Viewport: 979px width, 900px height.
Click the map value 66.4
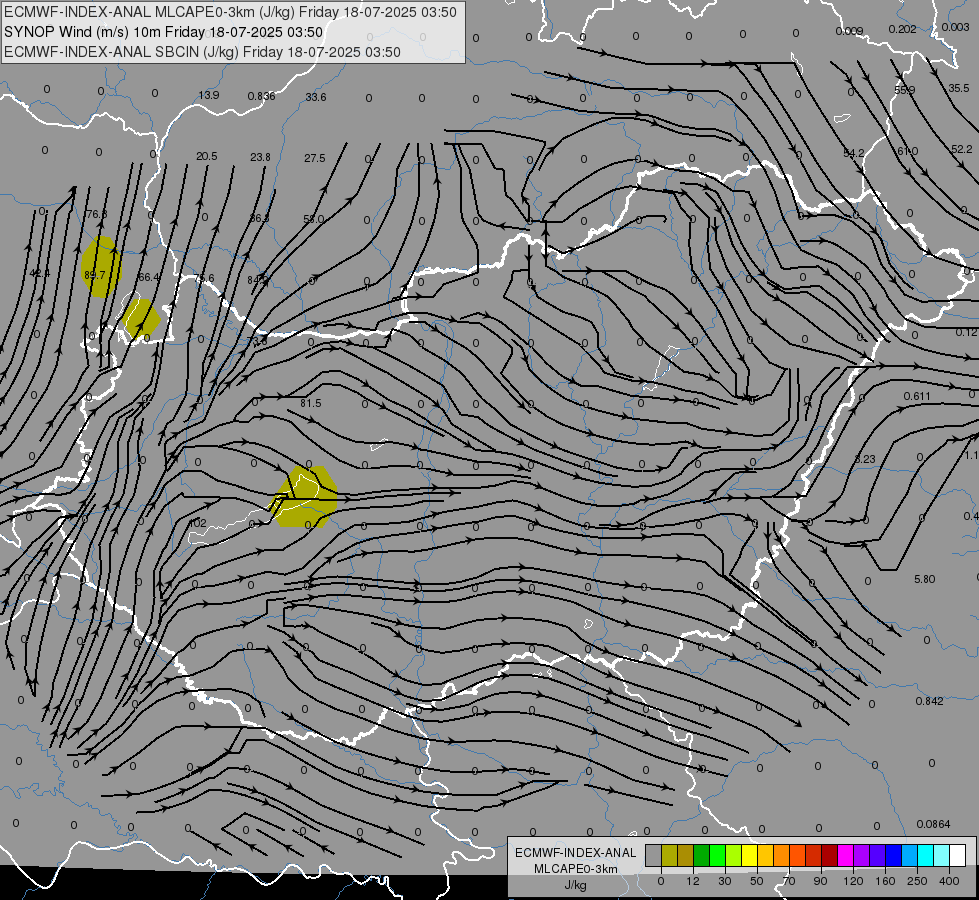point(149,277)
